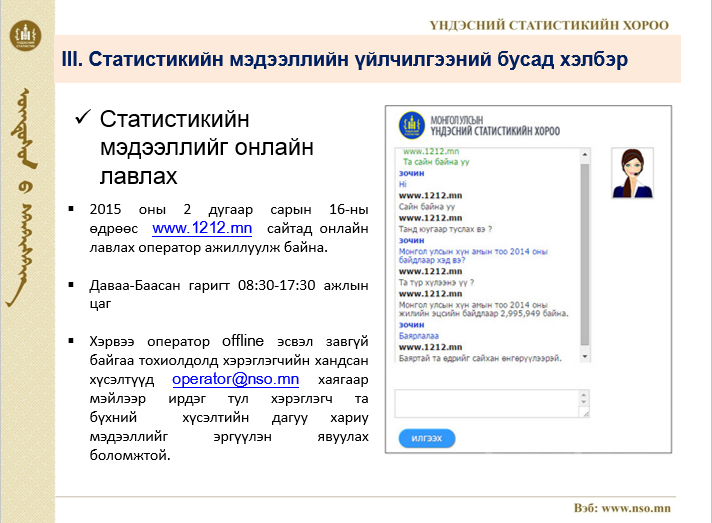Image resolution: width=712 pixels, height=523 pixels.
Task: Click the green 'Та сайн байна уу' message
Action: (x=437, y=160)
